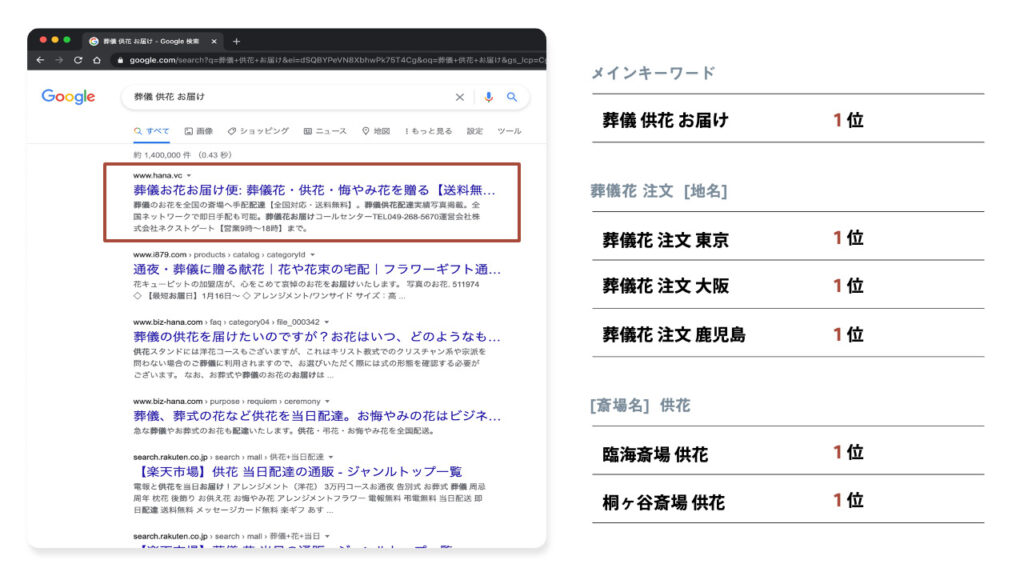Click the 1位 rank beside 臨海斎場 供花
The width and height of the screenshot is (1024, 576).
tap(848, 452)
